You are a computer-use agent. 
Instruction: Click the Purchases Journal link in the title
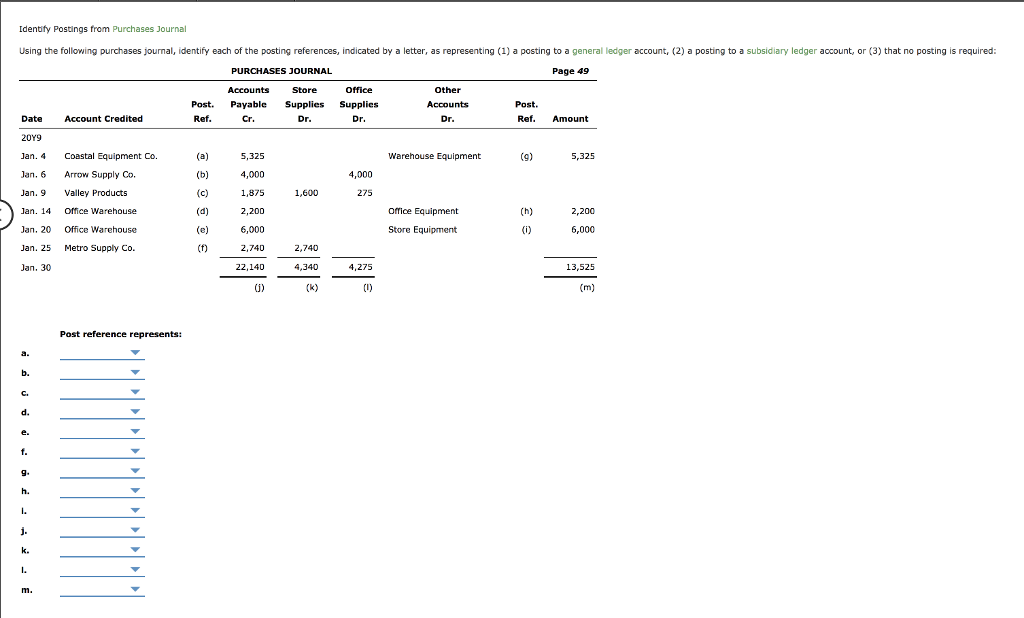[x=150, y=29]
